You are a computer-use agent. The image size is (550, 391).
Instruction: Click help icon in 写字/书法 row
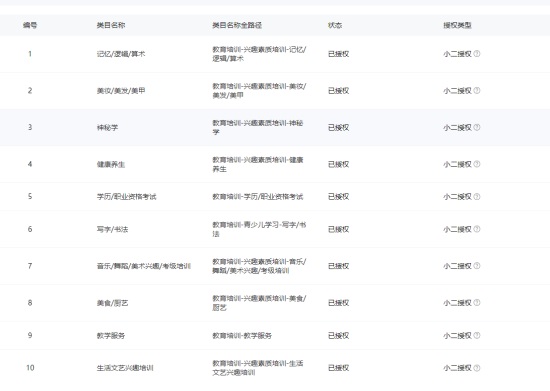(x=477, y=229)
